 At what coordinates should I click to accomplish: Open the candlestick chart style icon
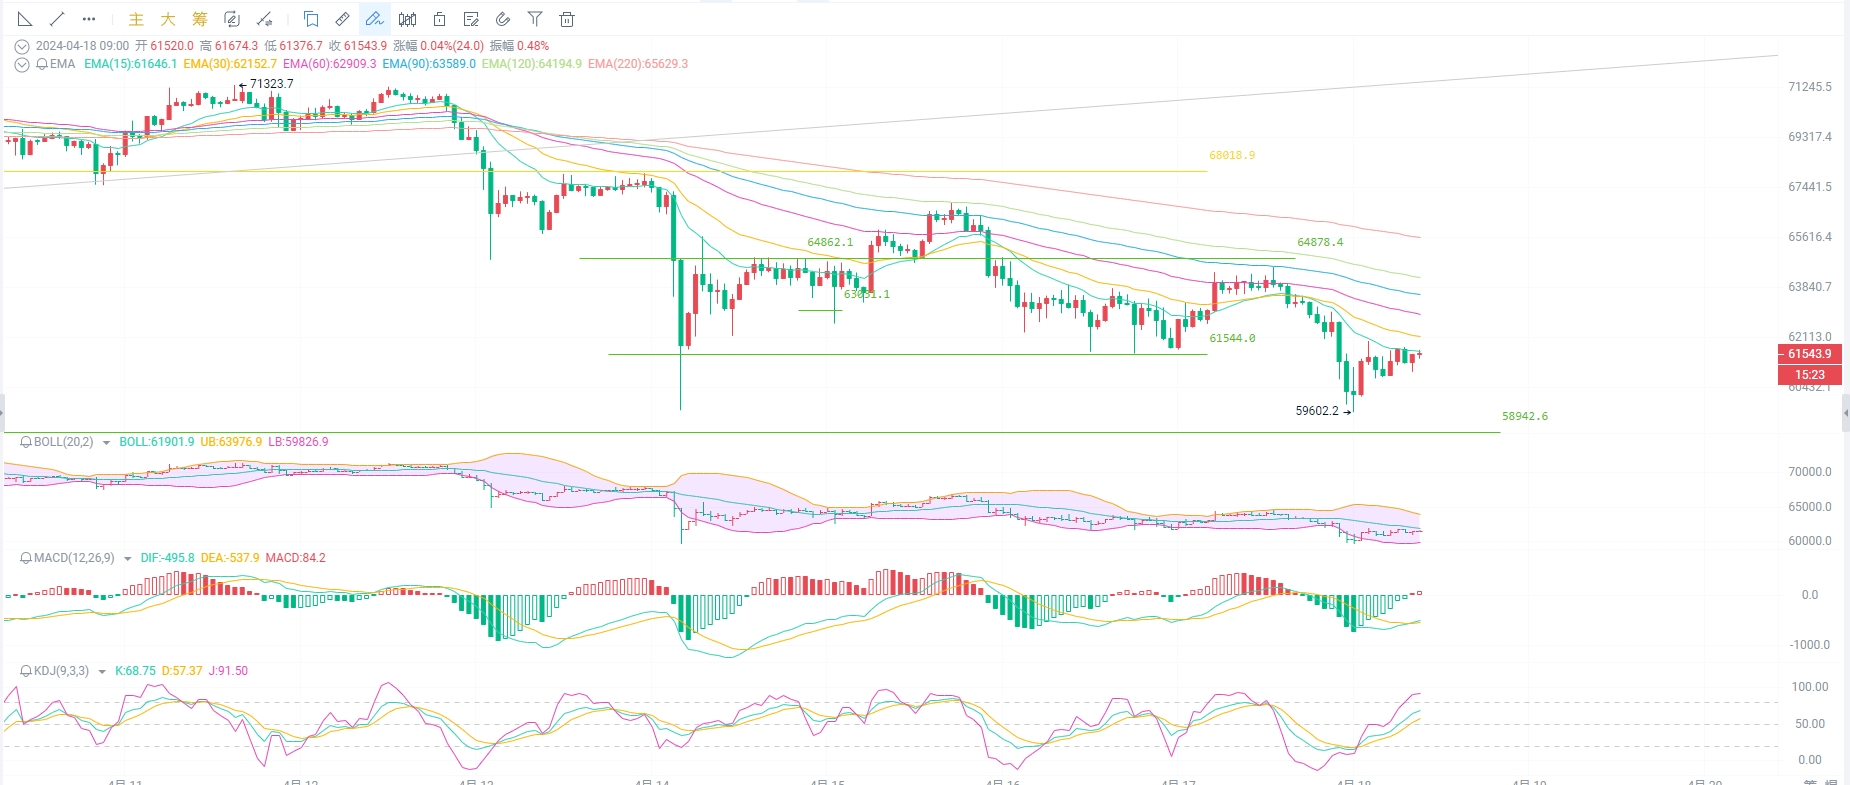coord(407,19)
